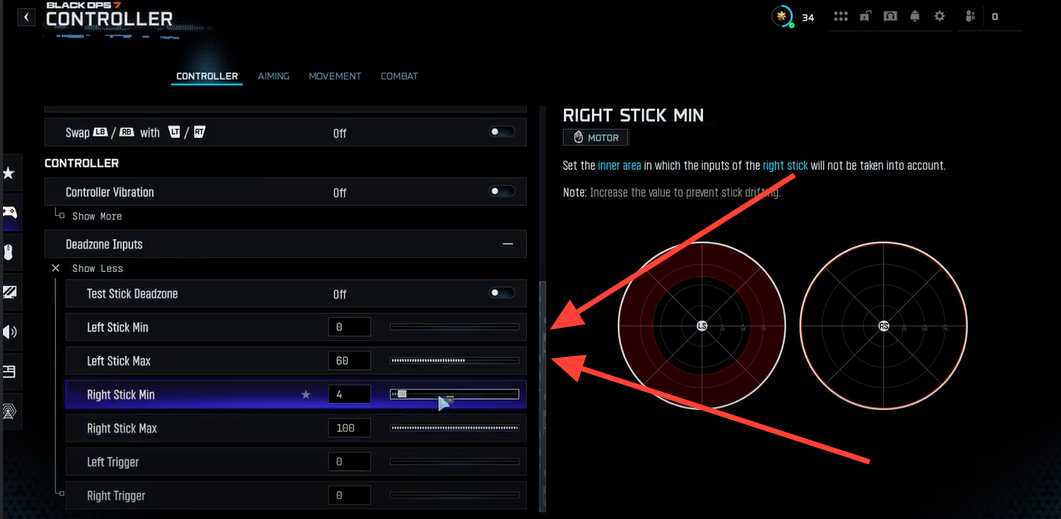Collapse options with Show Less
The width and height of the screenshot is (1061, 519).
pyautogui.click(x=97, y=269)
